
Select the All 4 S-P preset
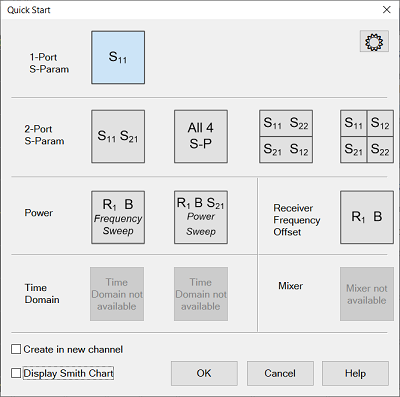[201, 137]
